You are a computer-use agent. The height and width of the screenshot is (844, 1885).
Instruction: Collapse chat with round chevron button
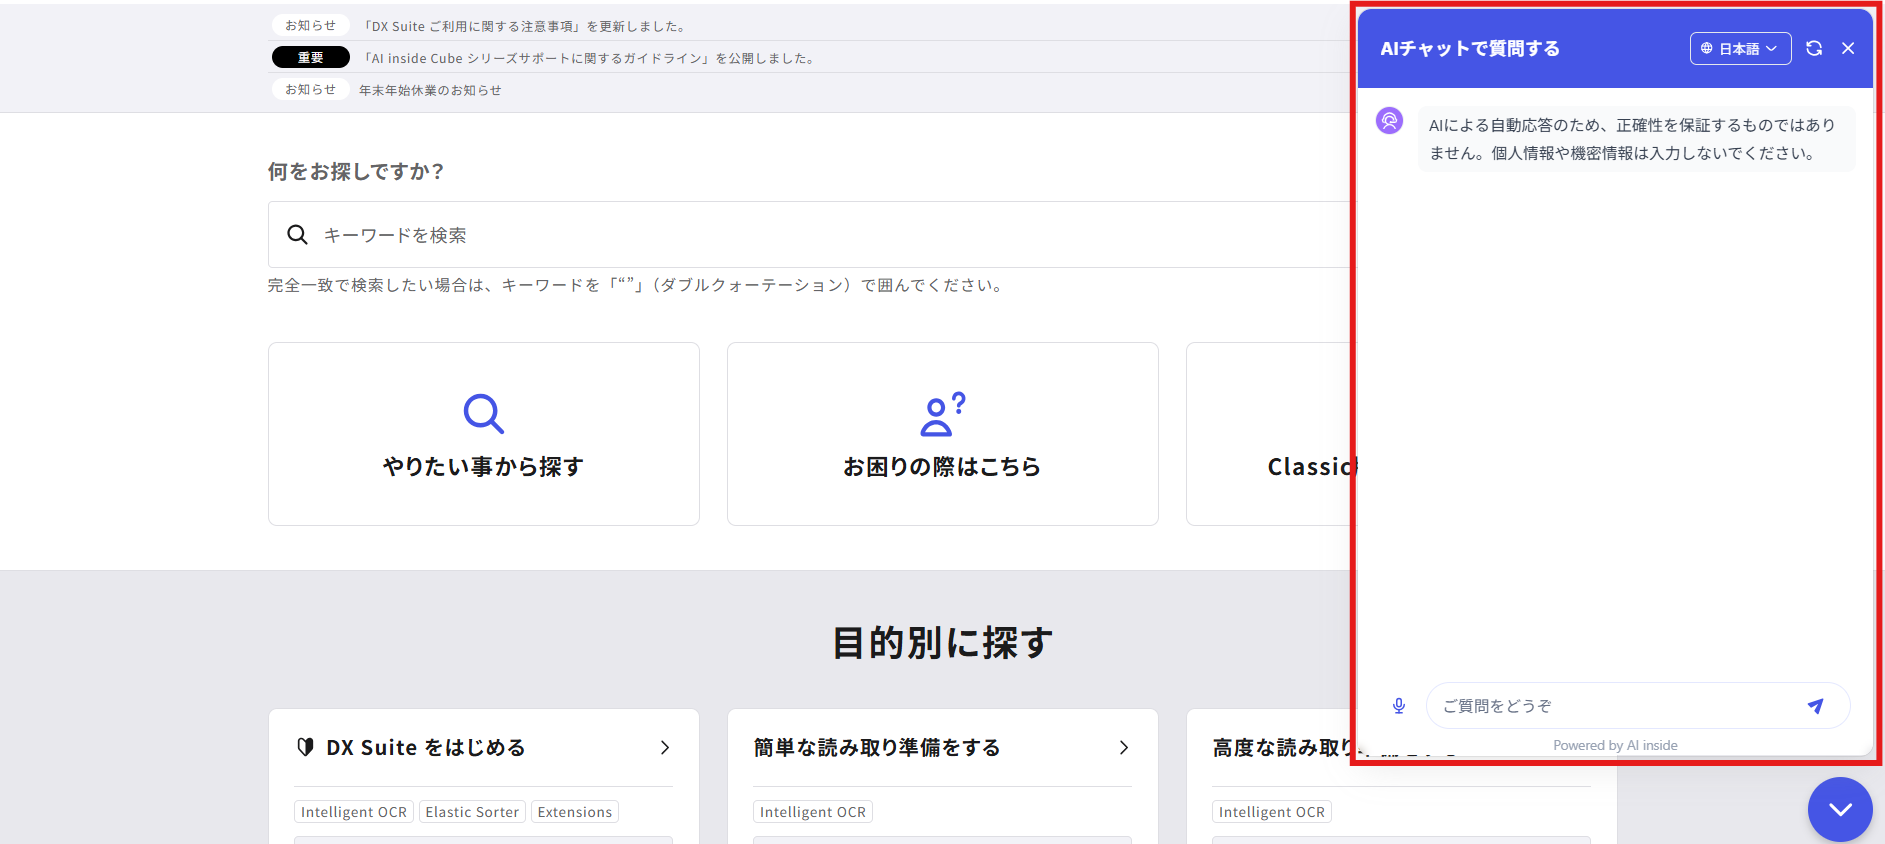tap(1840, 809)
